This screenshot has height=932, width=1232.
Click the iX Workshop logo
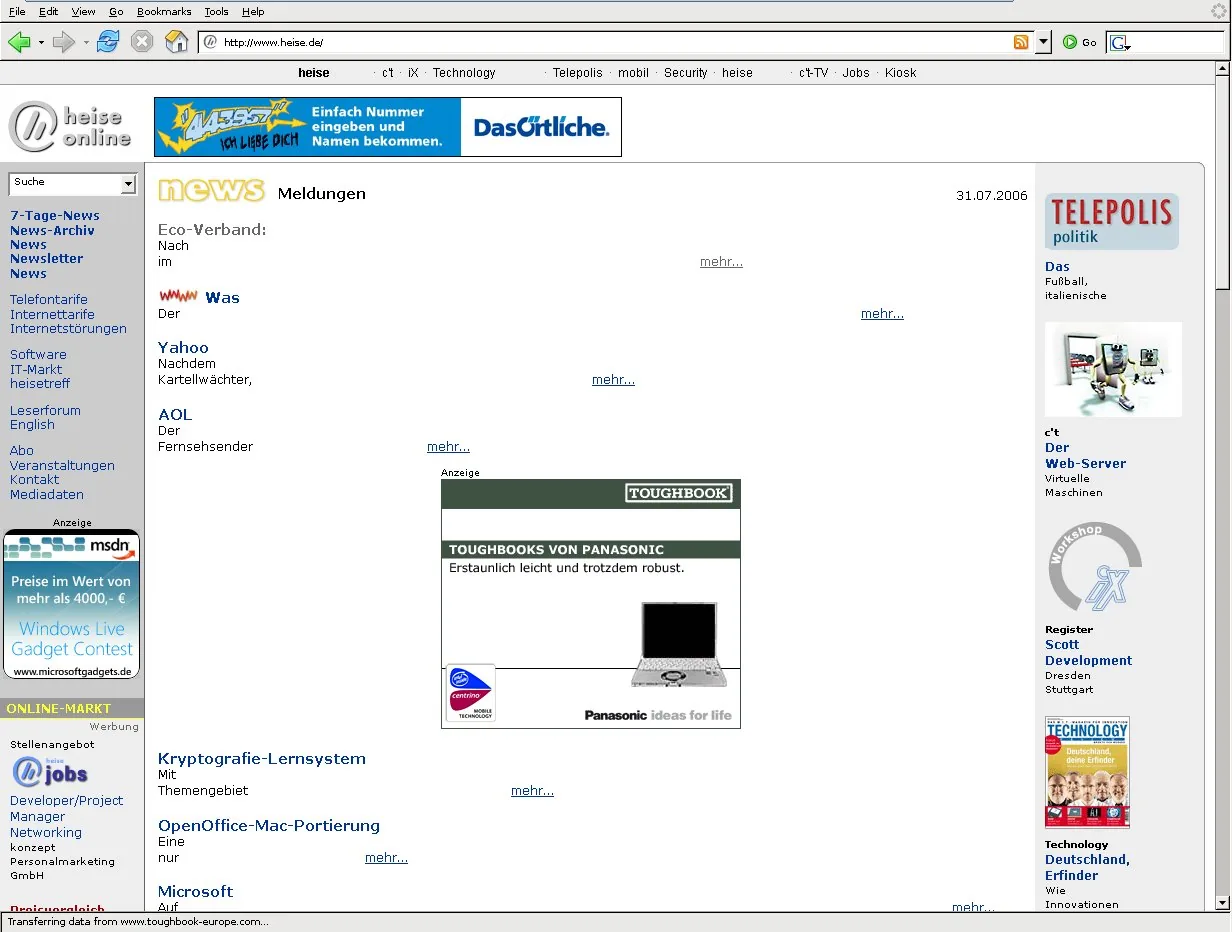coord(1095,567)
